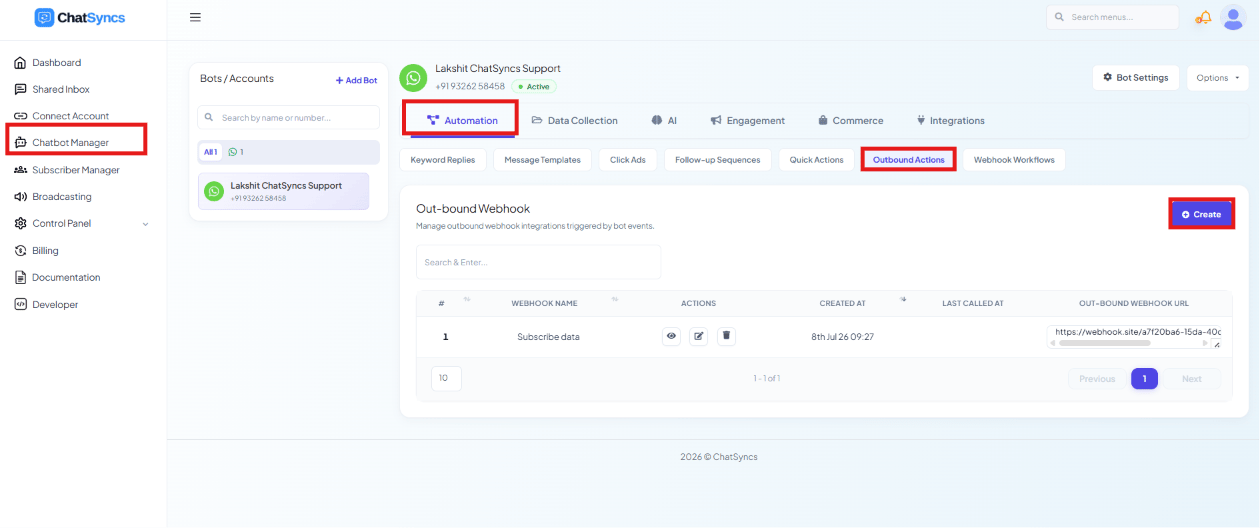Expand the Control Panel menu

[x=82, y=224]
